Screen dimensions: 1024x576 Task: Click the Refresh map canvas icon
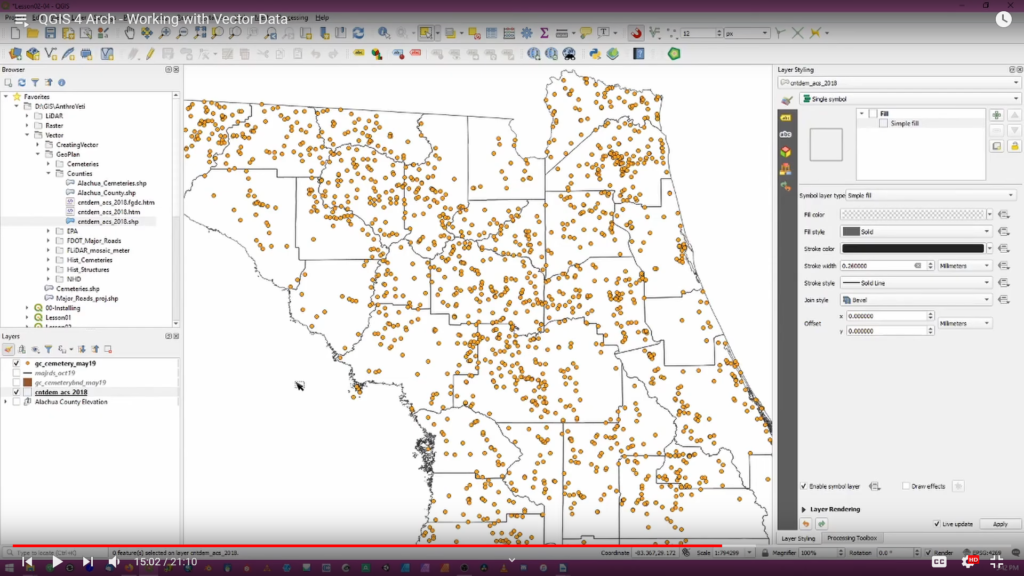point(359,33)
